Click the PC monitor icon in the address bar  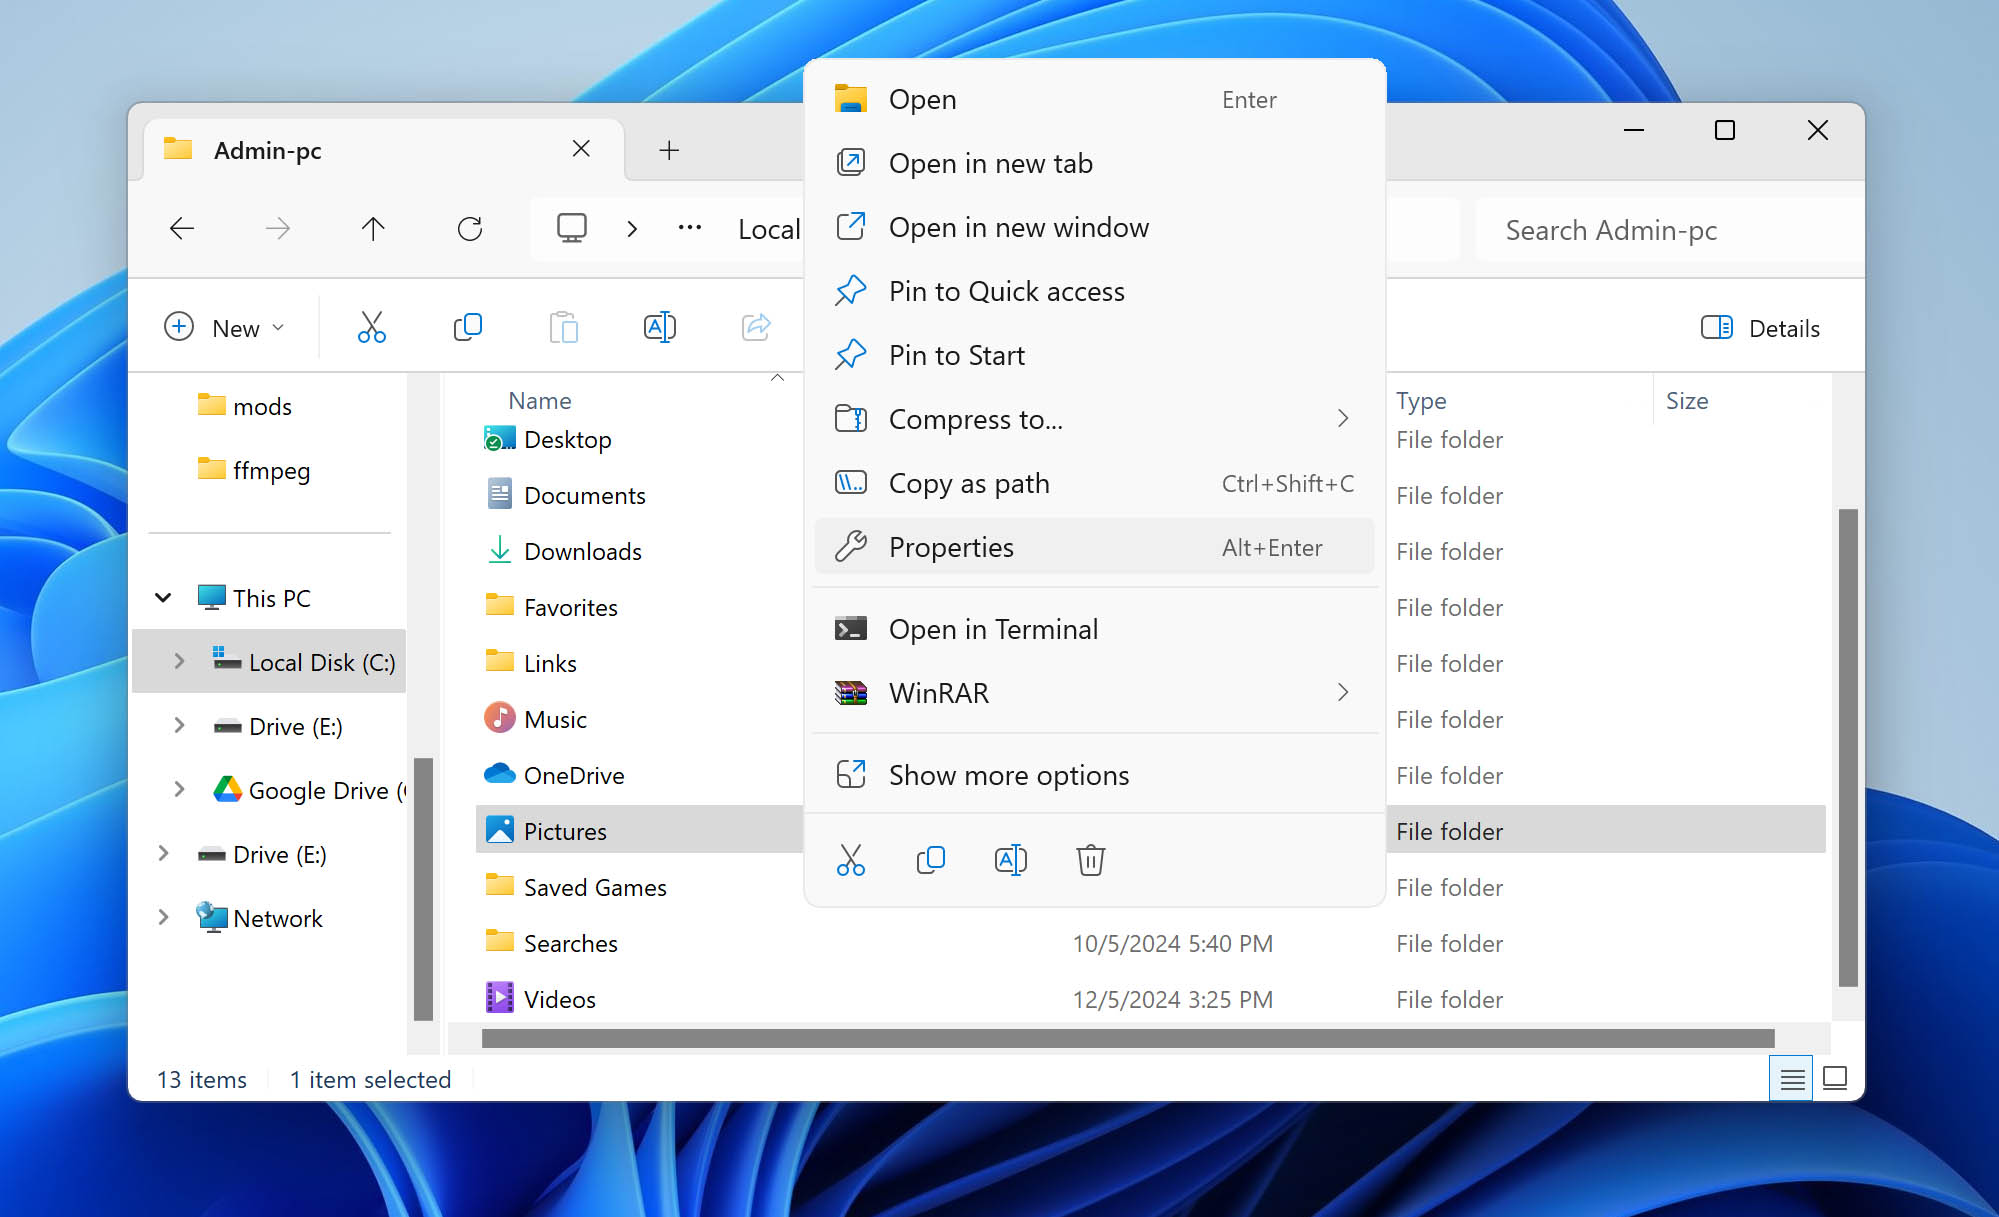point(571,229)
